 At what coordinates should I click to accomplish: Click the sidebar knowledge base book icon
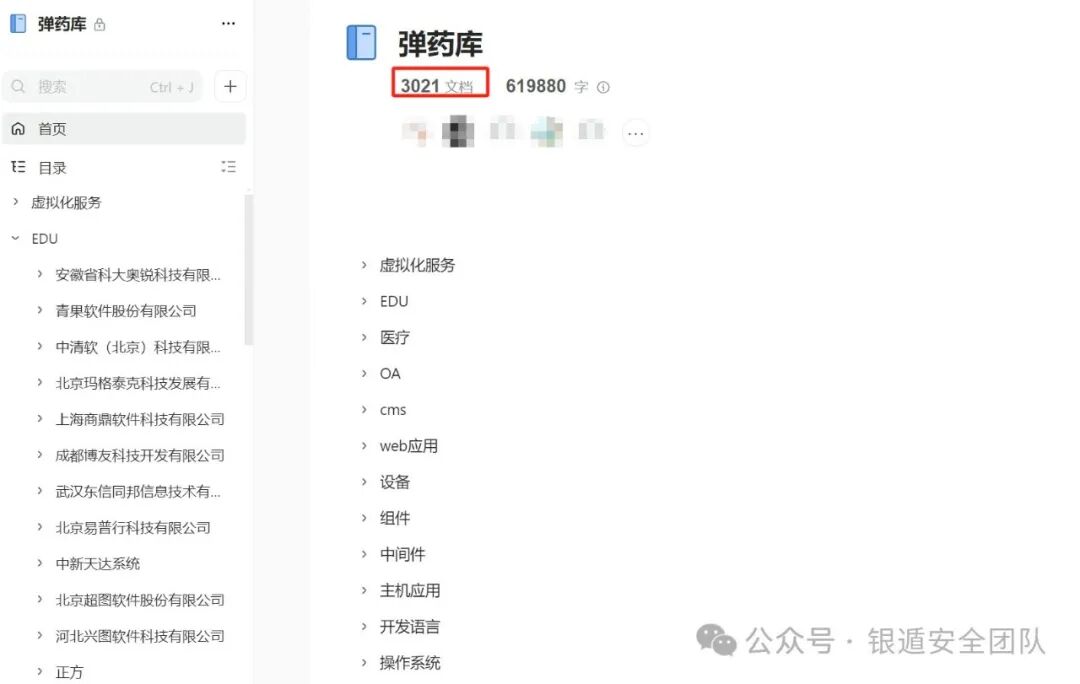pos(18,24)
